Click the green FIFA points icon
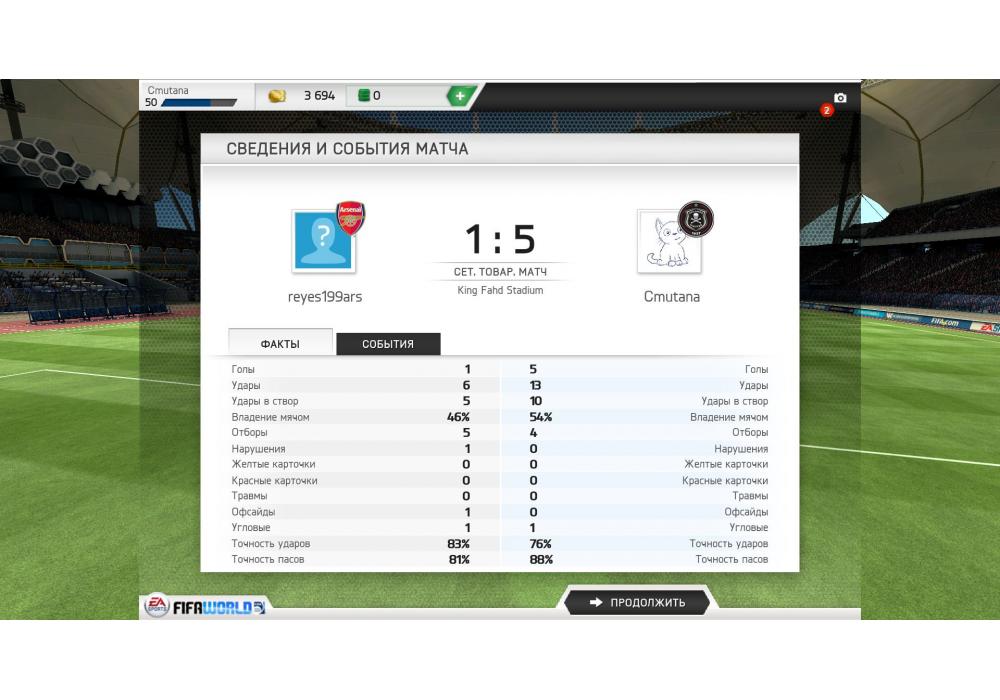Viewport: 1000px width, 700px height. click(x=364, y=96)
